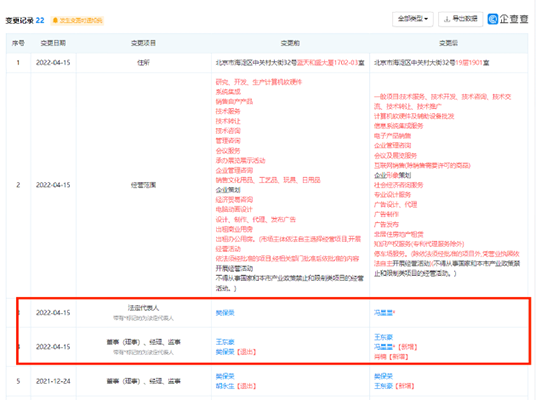Open the 【退出】 person link in 2022-04-15 董事 row
This screenshot has height=400, width=536.
225,352
